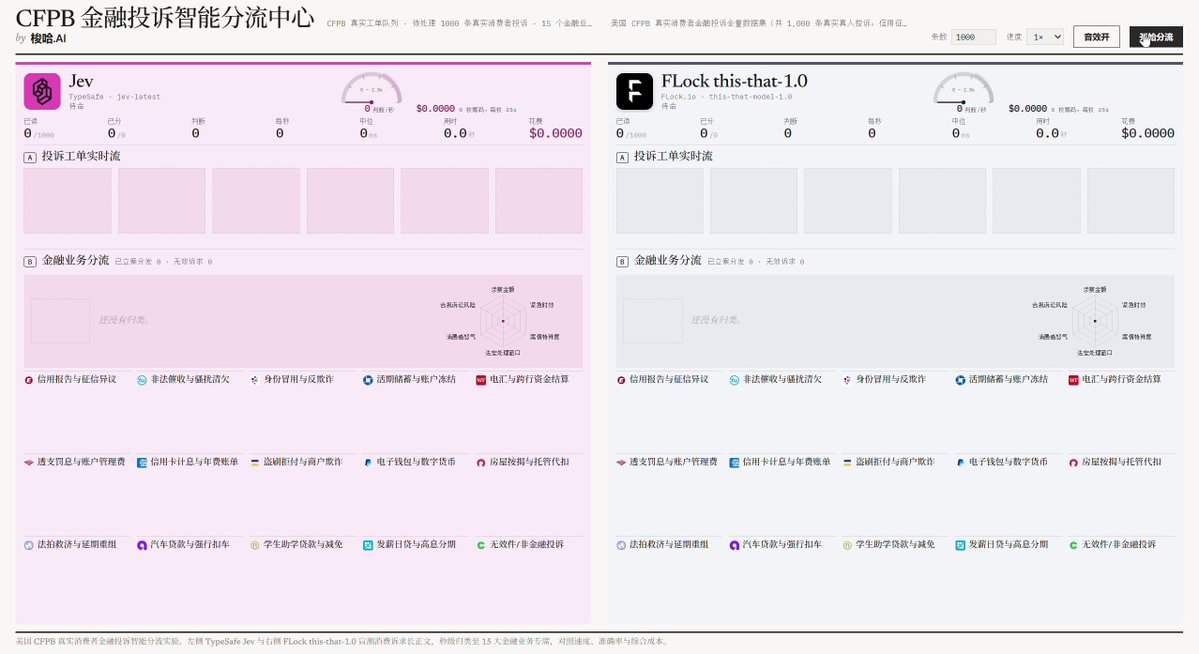Image resolution: width=1199 pixels, height=654 pixels.
Task: Click the 梭哈.AI byline text
Action: pos(48,38)
